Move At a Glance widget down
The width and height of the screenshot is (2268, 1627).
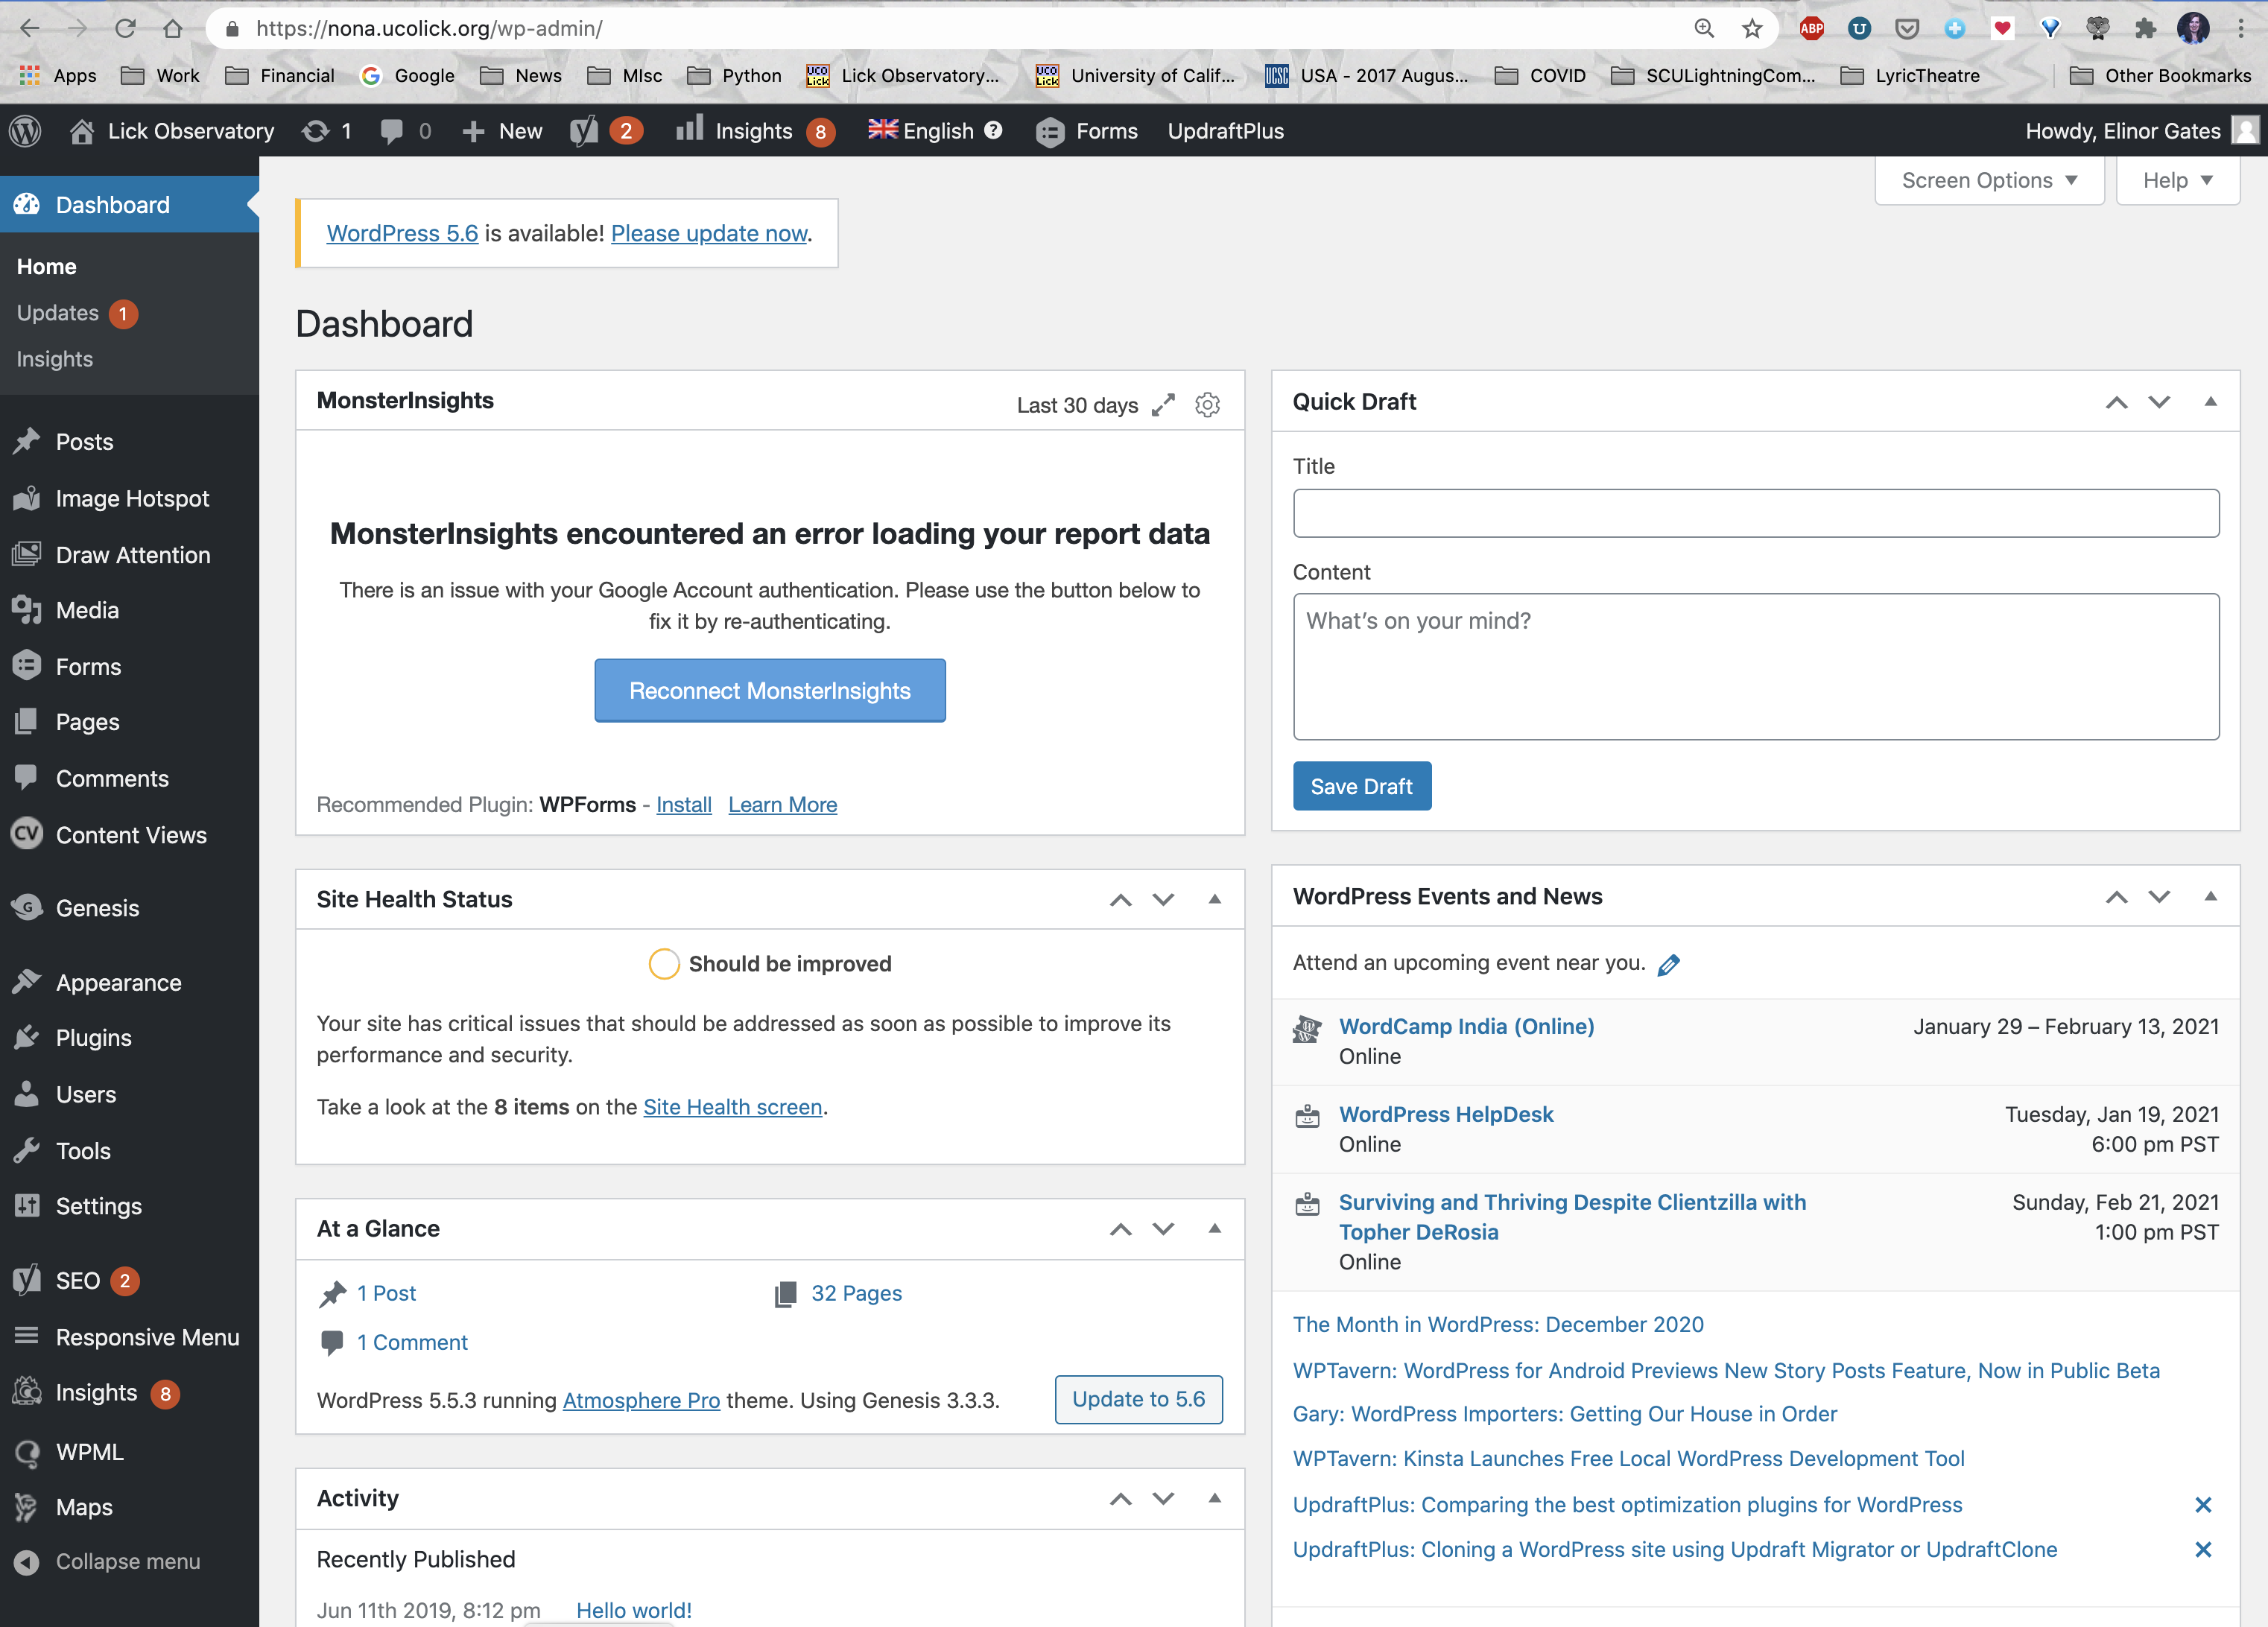pyautogui.click(x=1163, y=1229)
